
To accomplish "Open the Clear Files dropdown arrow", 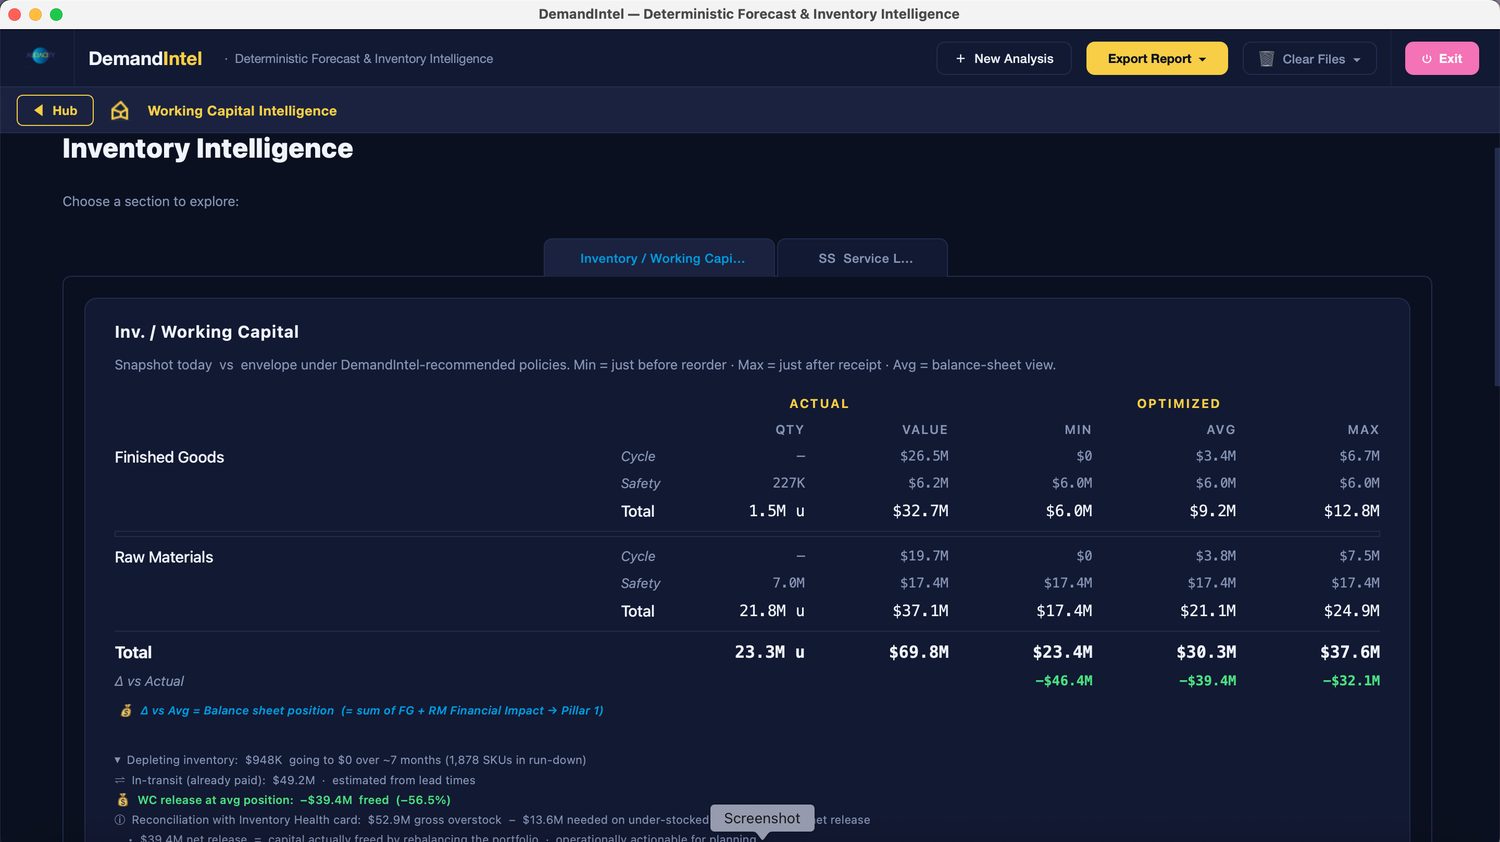I will [x=1357, y=60].
